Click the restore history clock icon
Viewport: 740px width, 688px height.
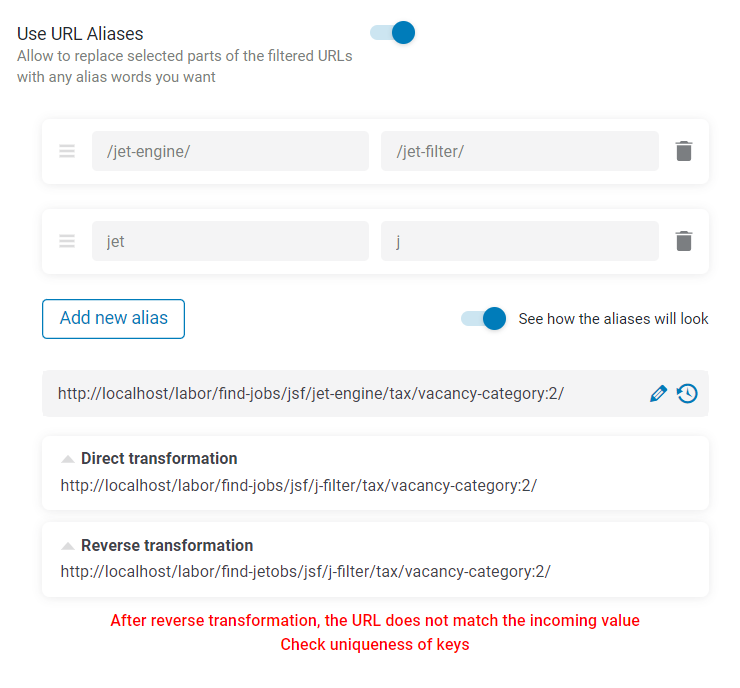click(x=687, y=394)
